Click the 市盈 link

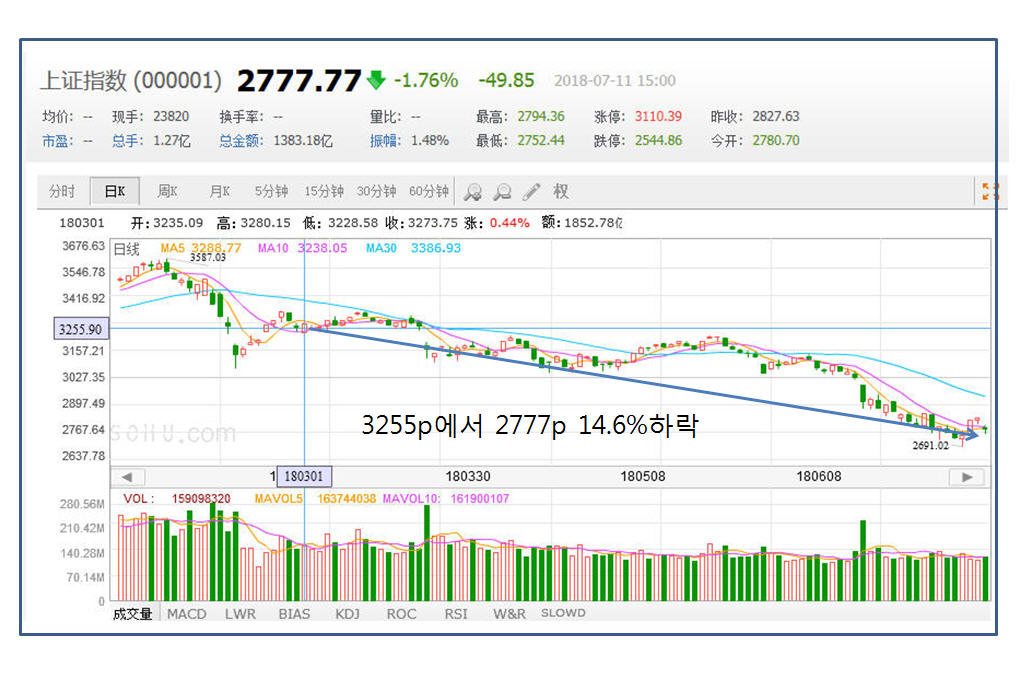point(56,141)
